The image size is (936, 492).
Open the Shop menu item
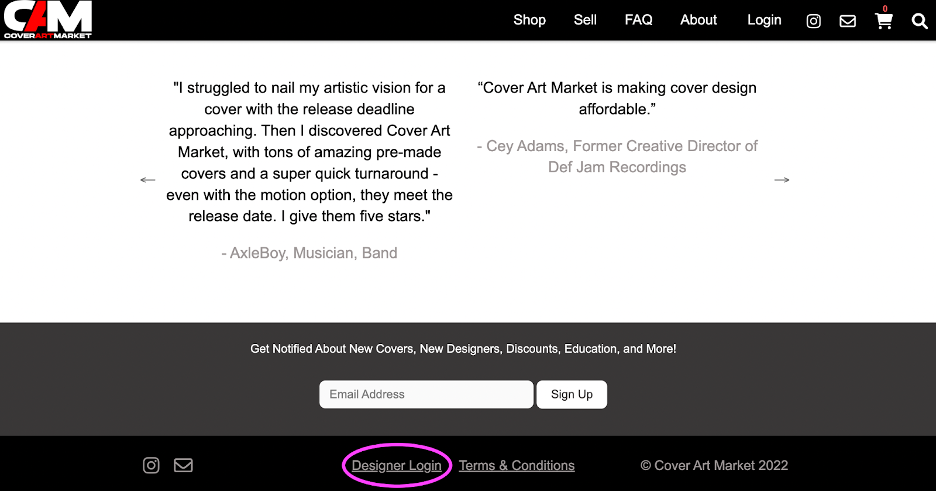coord(529,20)
